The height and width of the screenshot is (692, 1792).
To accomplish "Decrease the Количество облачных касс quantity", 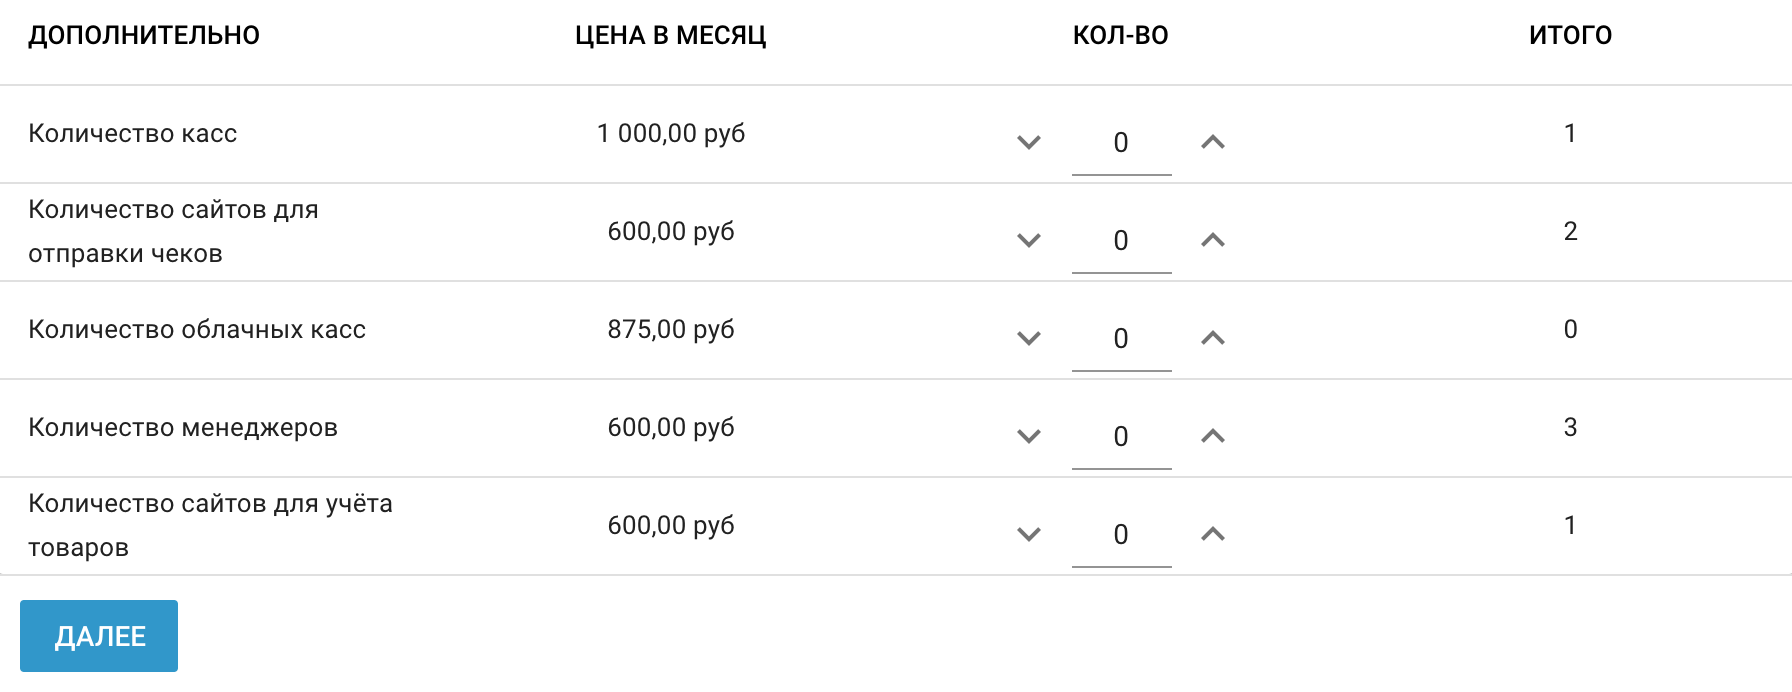I will coord(1029,338).
